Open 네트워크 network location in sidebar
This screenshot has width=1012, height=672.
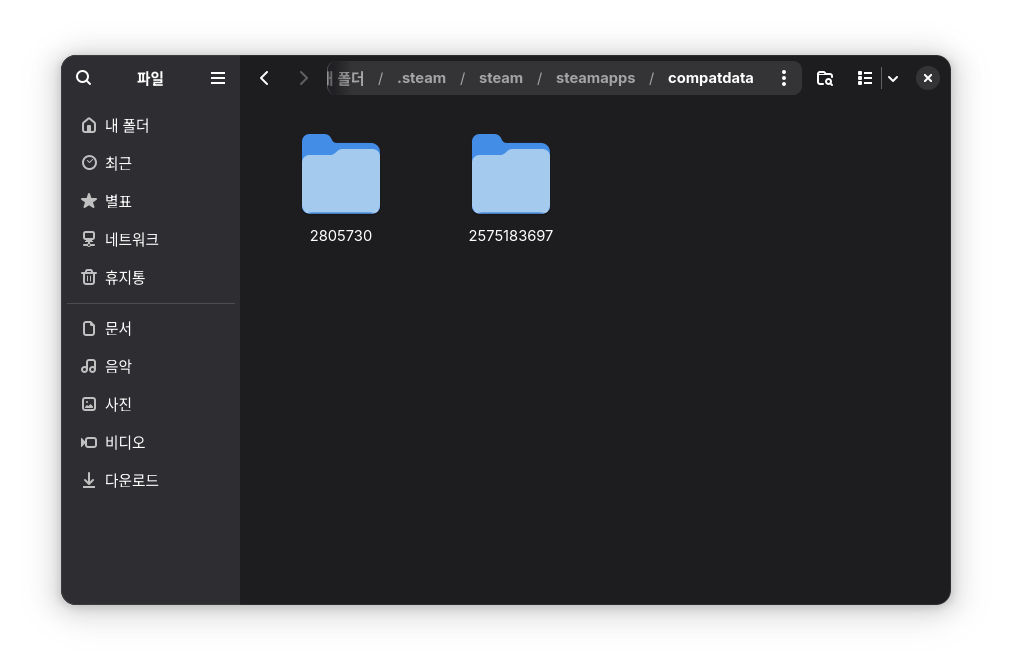[131, 239]
